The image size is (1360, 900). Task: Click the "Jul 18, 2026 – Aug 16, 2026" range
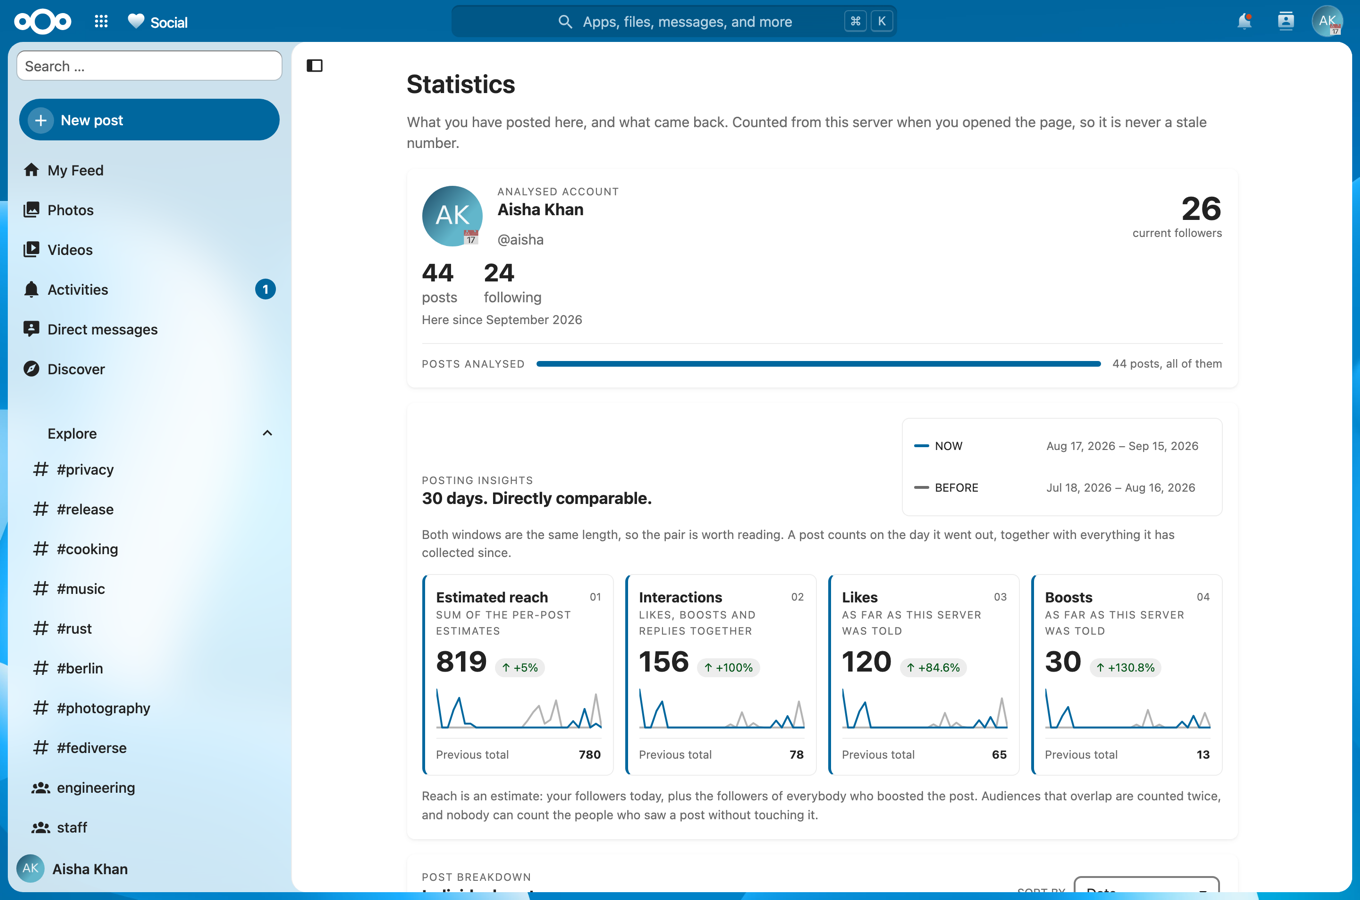pos(1121,488)
